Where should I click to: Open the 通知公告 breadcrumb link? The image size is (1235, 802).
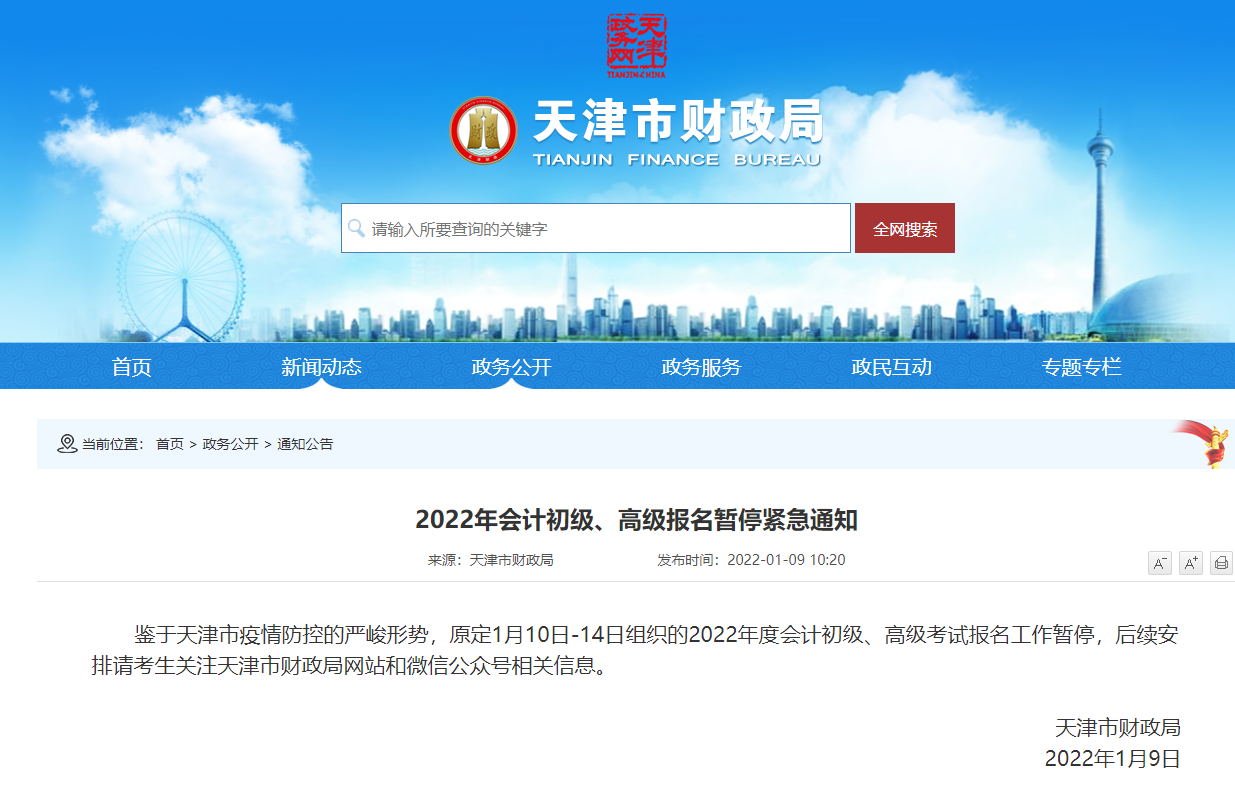(305, 444)
